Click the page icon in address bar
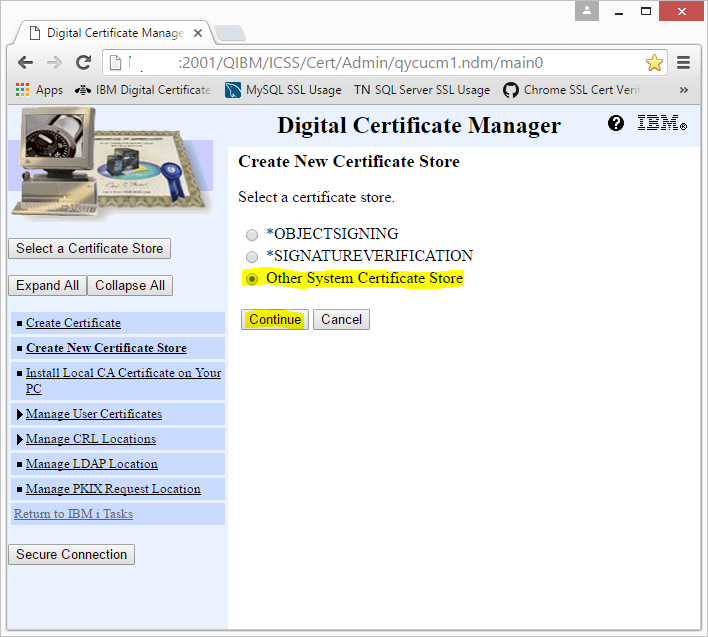 [x=116, y=63]
